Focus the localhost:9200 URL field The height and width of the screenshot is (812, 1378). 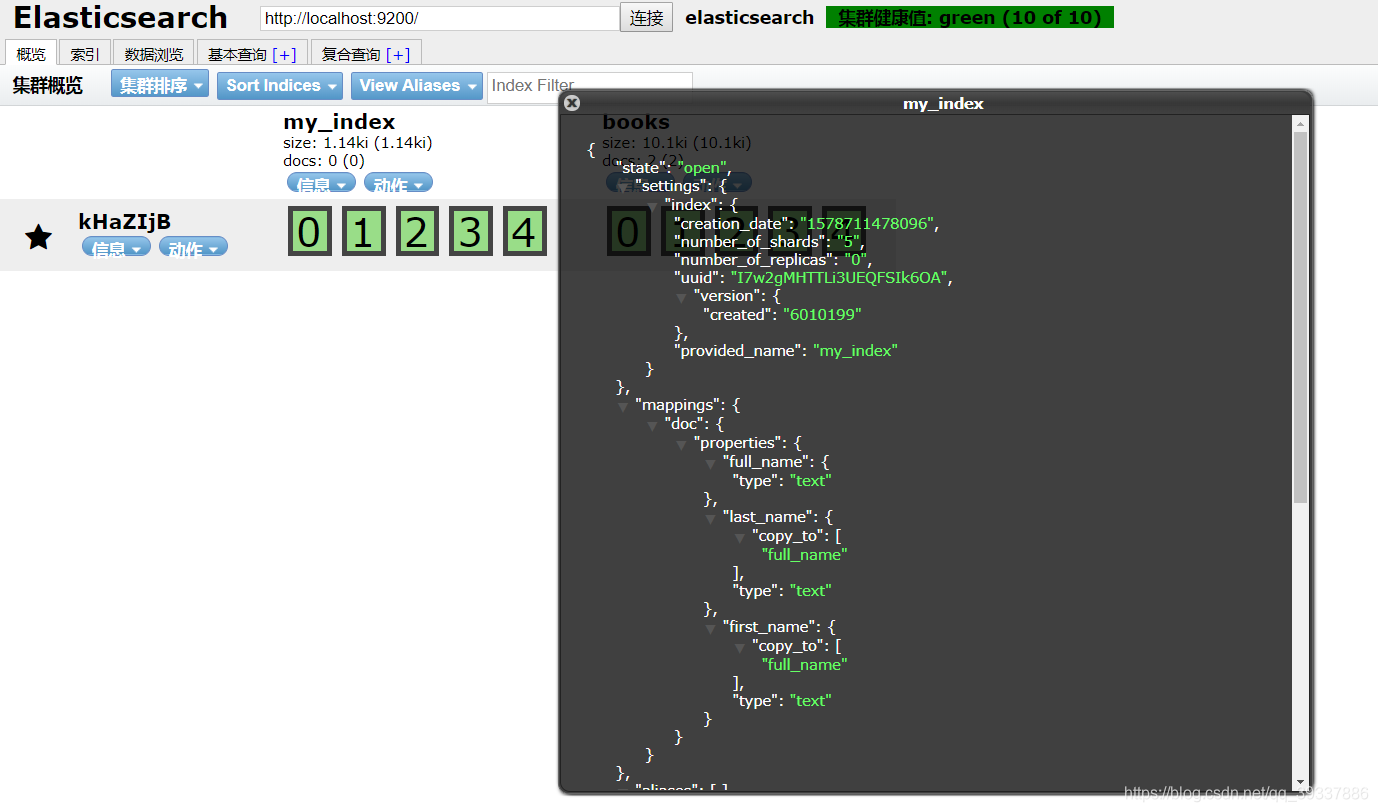point(440,18)
